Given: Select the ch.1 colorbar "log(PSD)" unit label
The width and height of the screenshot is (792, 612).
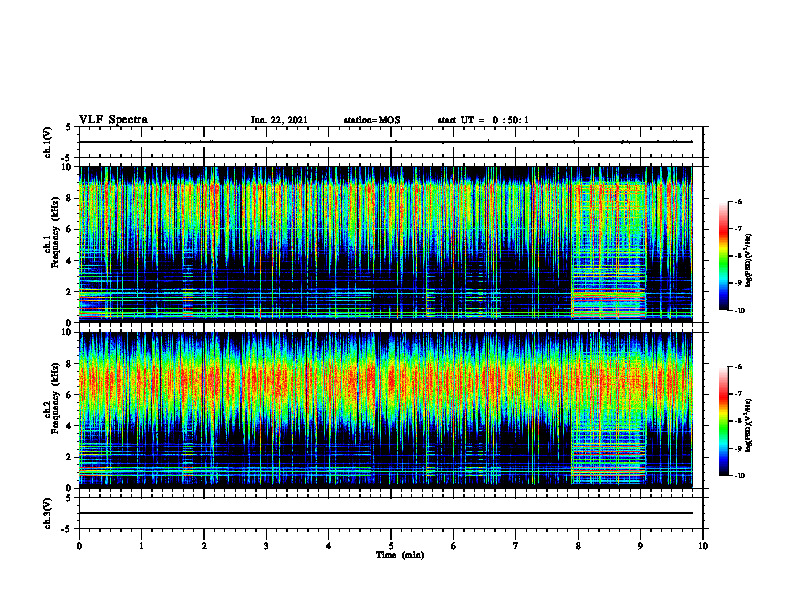Looking at the screenshot, I should (749, 261).
